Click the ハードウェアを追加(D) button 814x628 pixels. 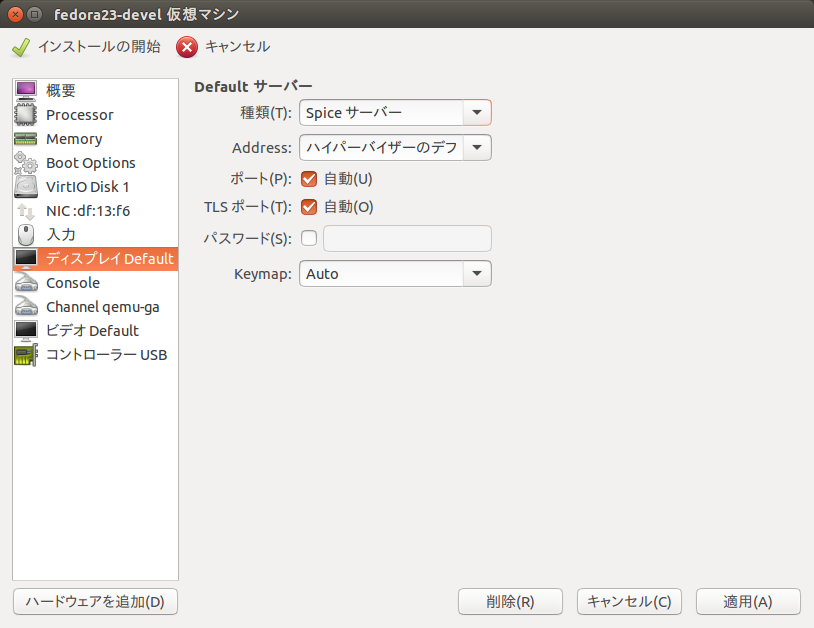click(x=96, y=602)
